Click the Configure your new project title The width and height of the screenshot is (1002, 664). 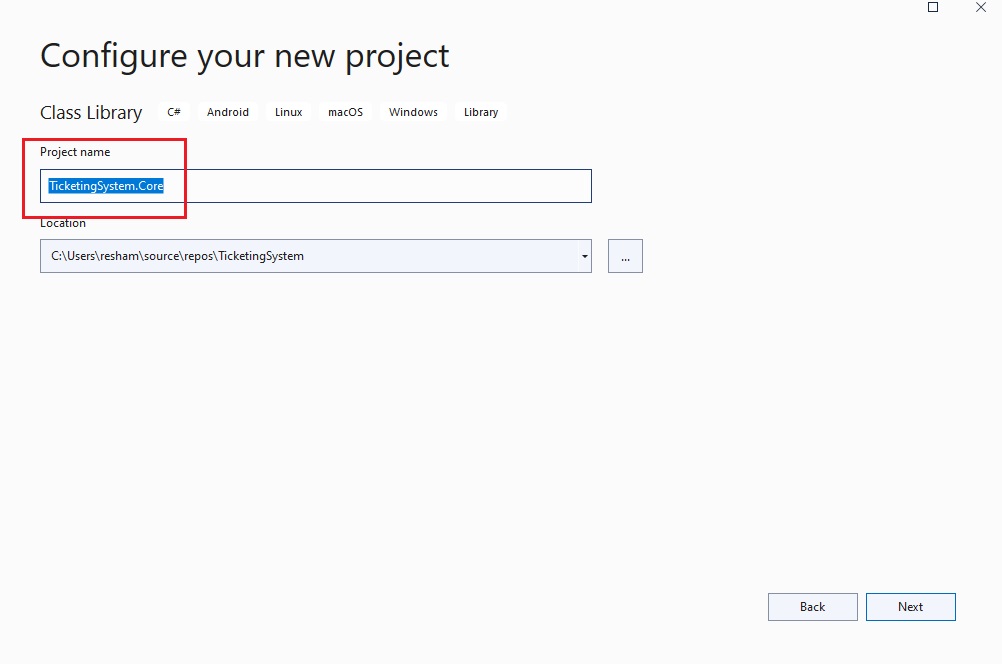[x=245, y=56]
